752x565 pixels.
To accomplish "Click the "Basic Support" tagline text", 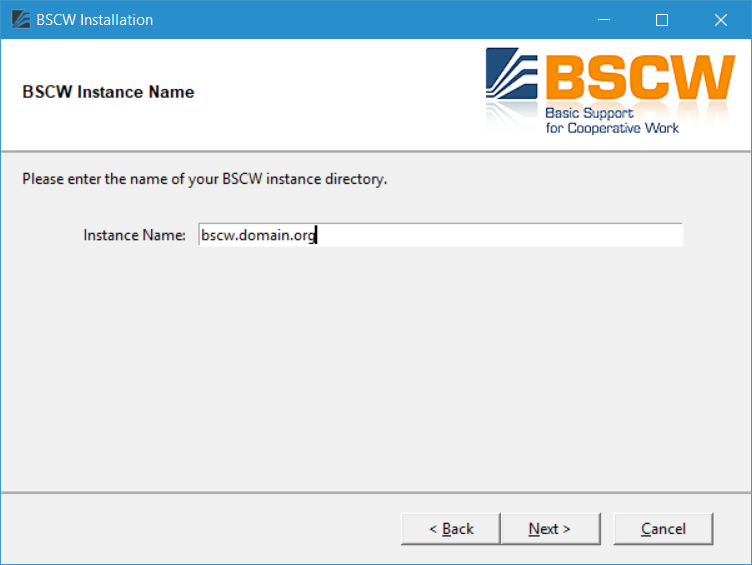I will coord(589,113).
